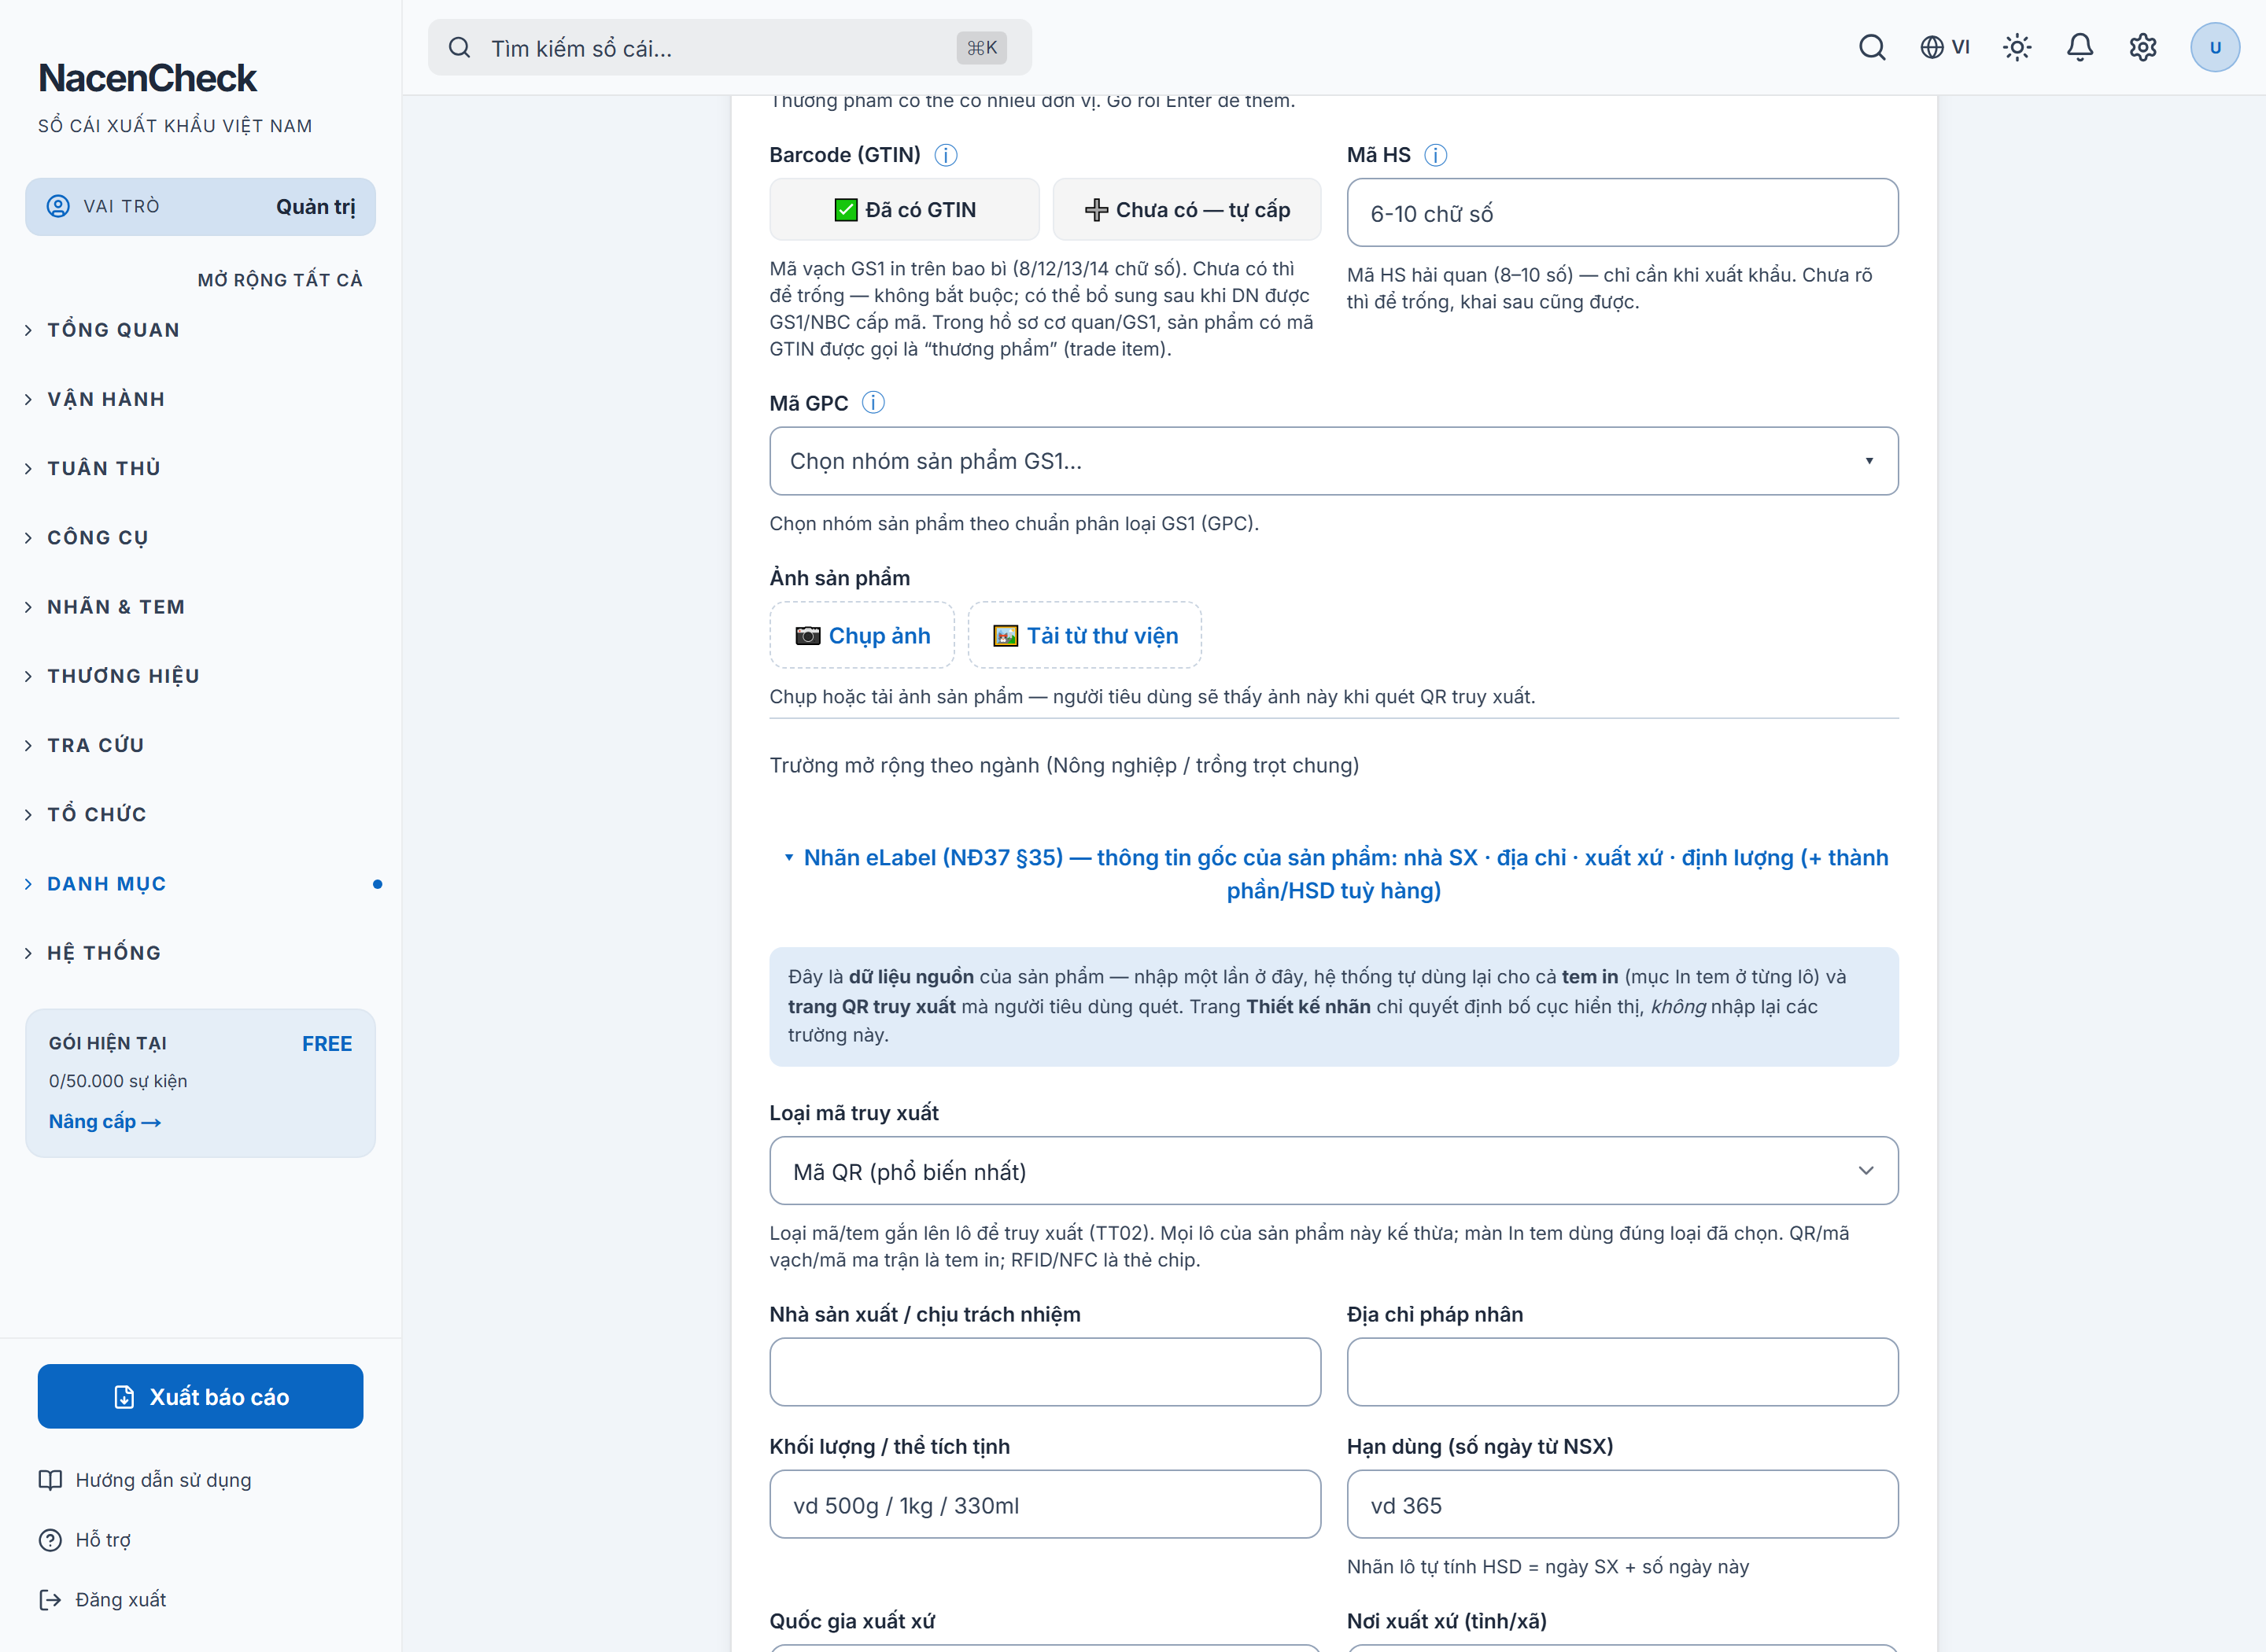Viewport: 2266px width, 1652px height.
Task: Open the Chọn nhóm sản phẩm GS1 dropdown
Action: 1333,461
